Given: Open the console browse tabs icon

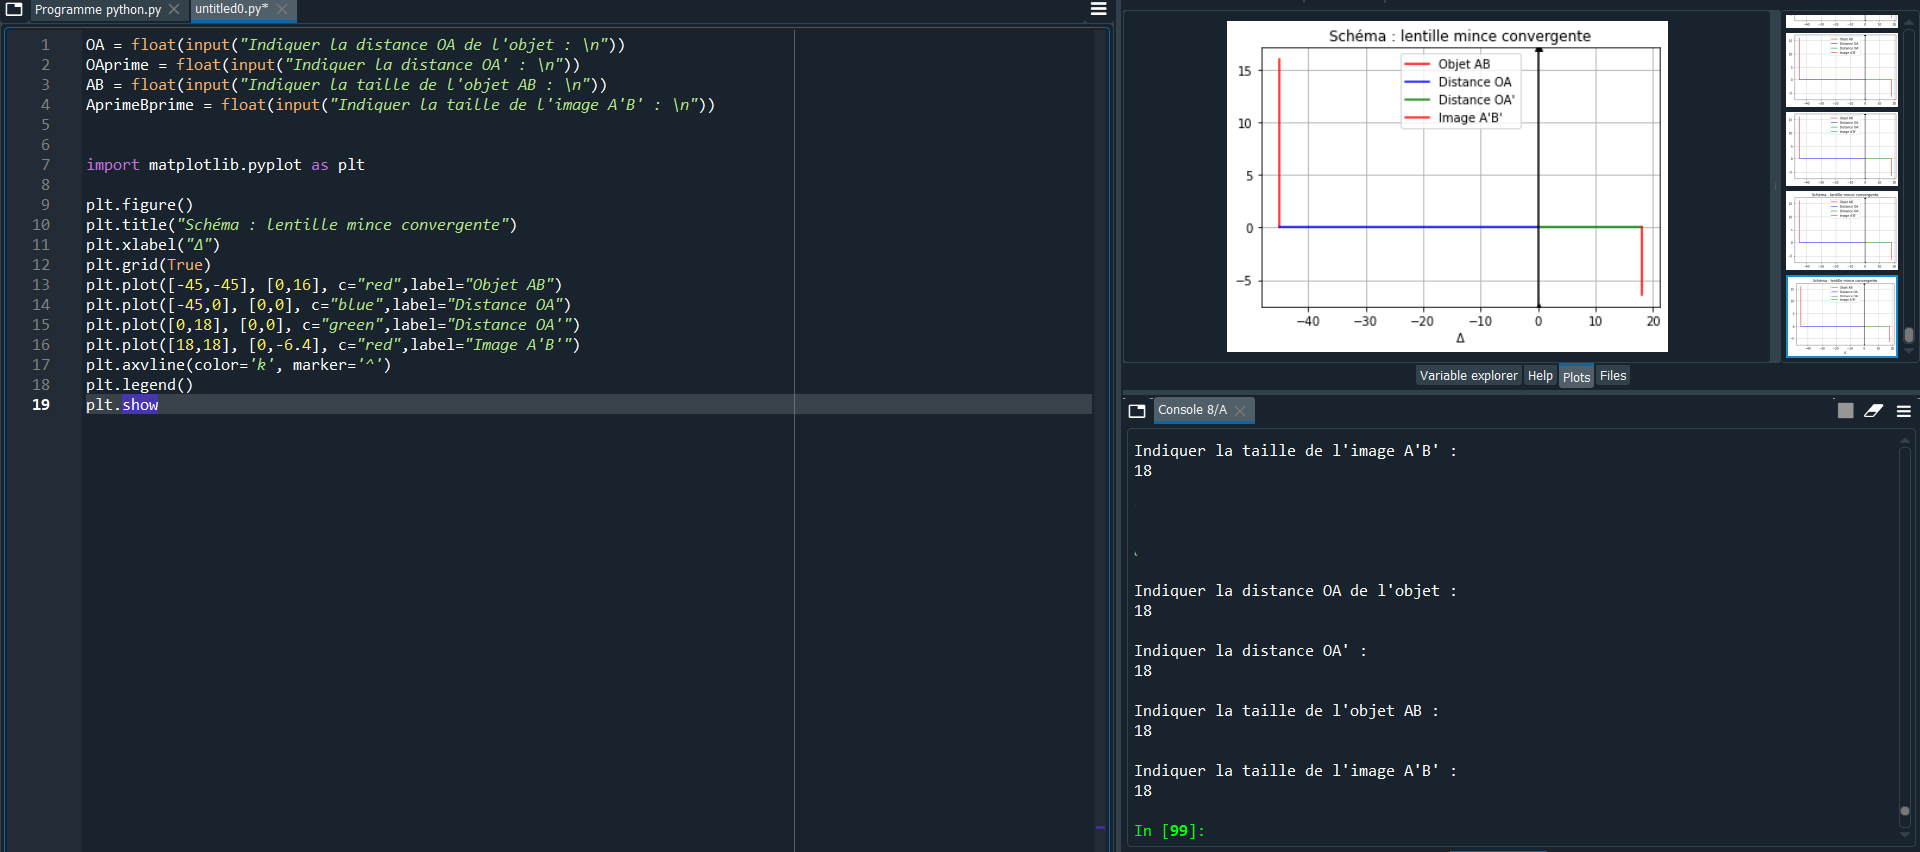Looking at the screenshot, I should tap(1137, 410).
